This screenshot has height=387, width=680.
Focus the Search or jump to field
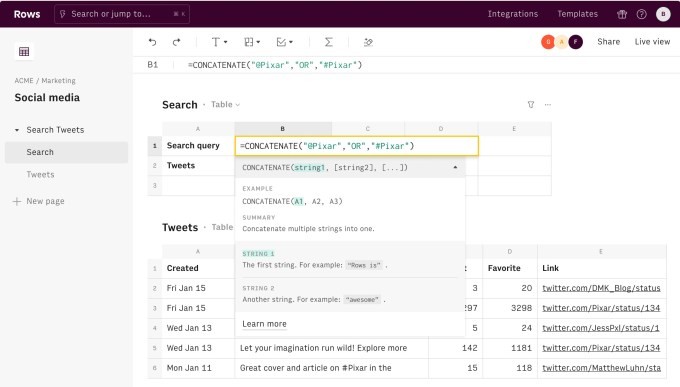click(122, 14)
